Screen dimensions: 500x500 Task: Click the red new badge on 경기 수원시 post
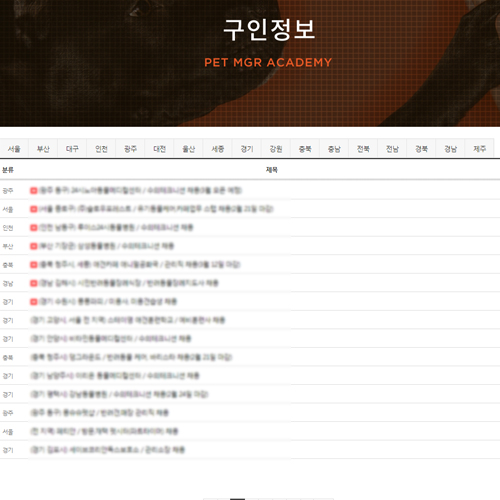(34, 302)
